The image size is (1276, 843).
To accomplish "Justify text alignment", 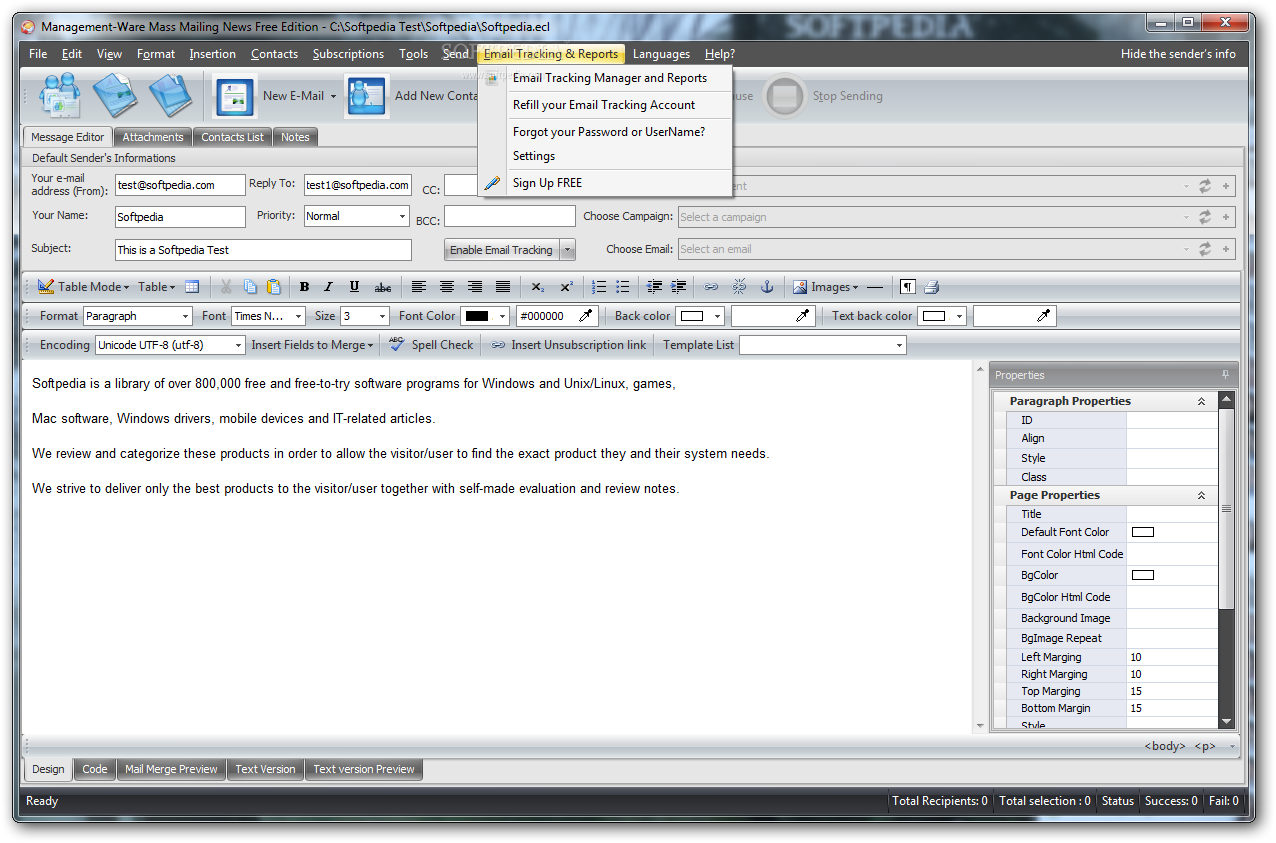I will click(x=503, y=287).
